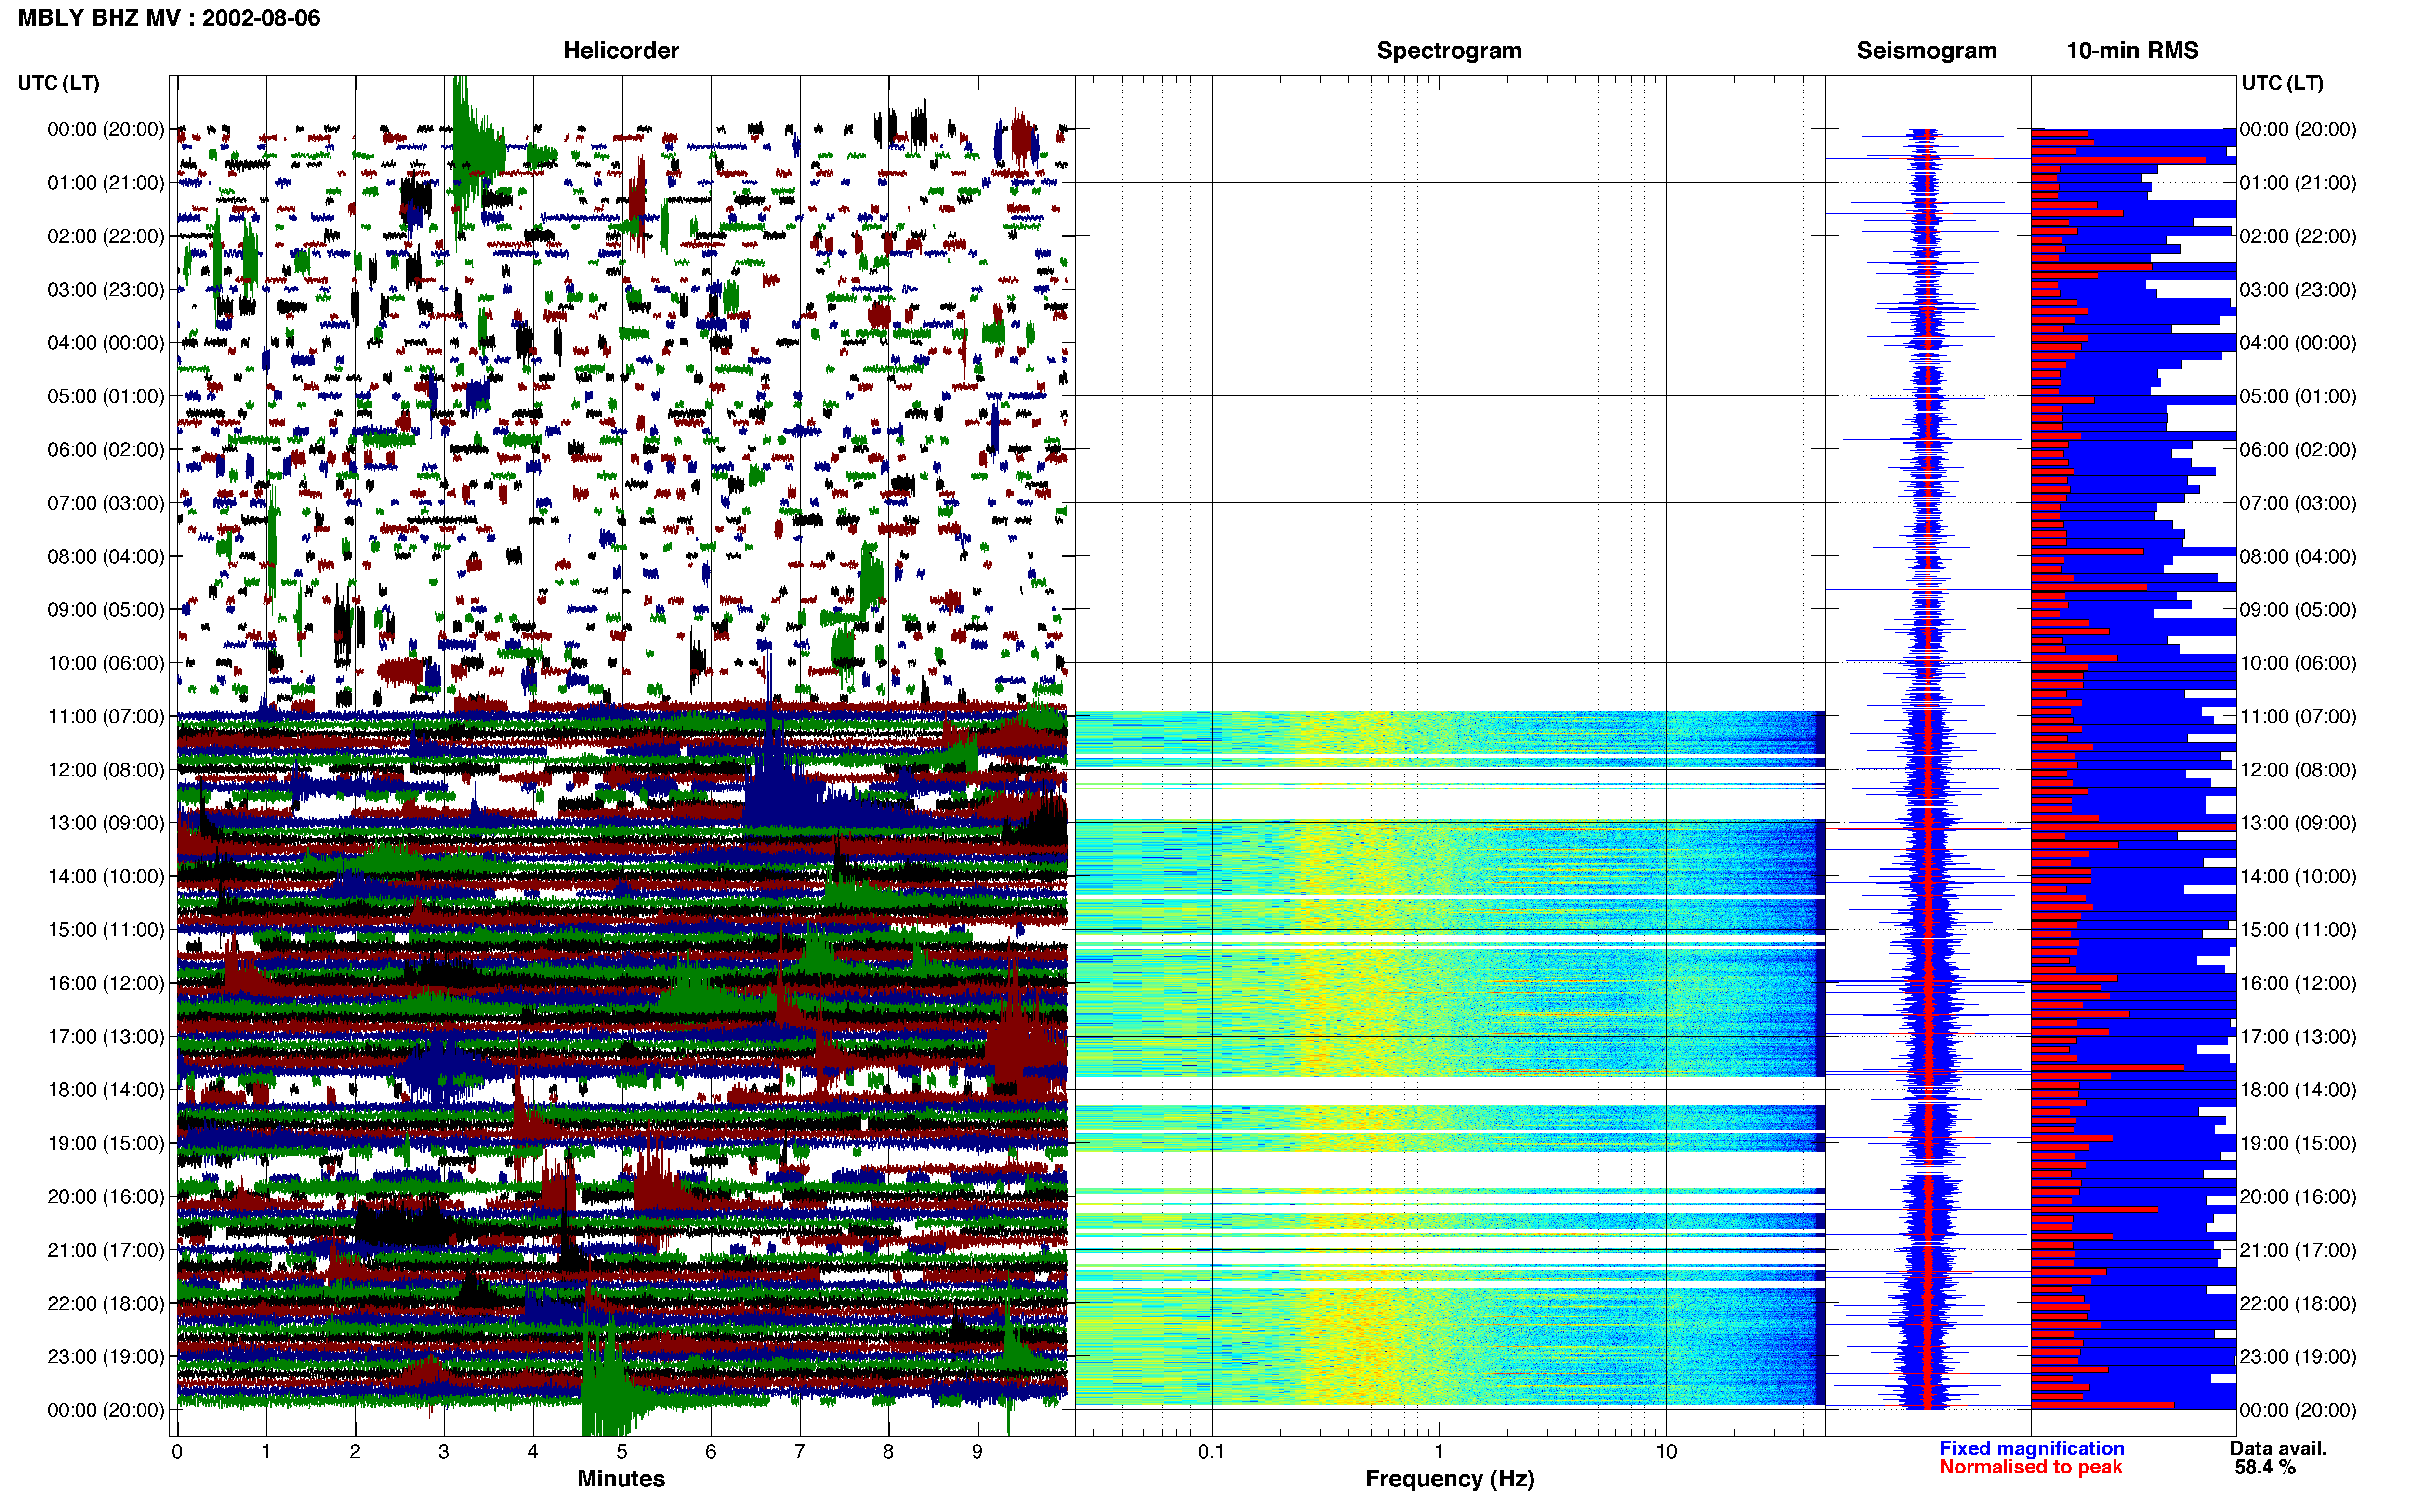Click the '10' frequency tick label
The image size is (2418, 1512).
point(1666,1451)
